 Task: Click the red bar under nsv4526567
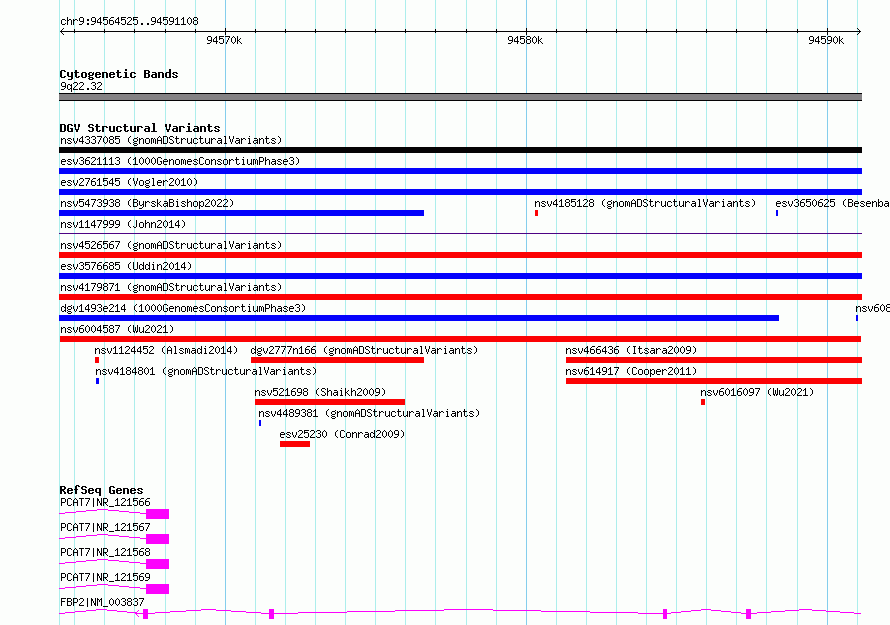pyautogui.click(x=460, y=255)
